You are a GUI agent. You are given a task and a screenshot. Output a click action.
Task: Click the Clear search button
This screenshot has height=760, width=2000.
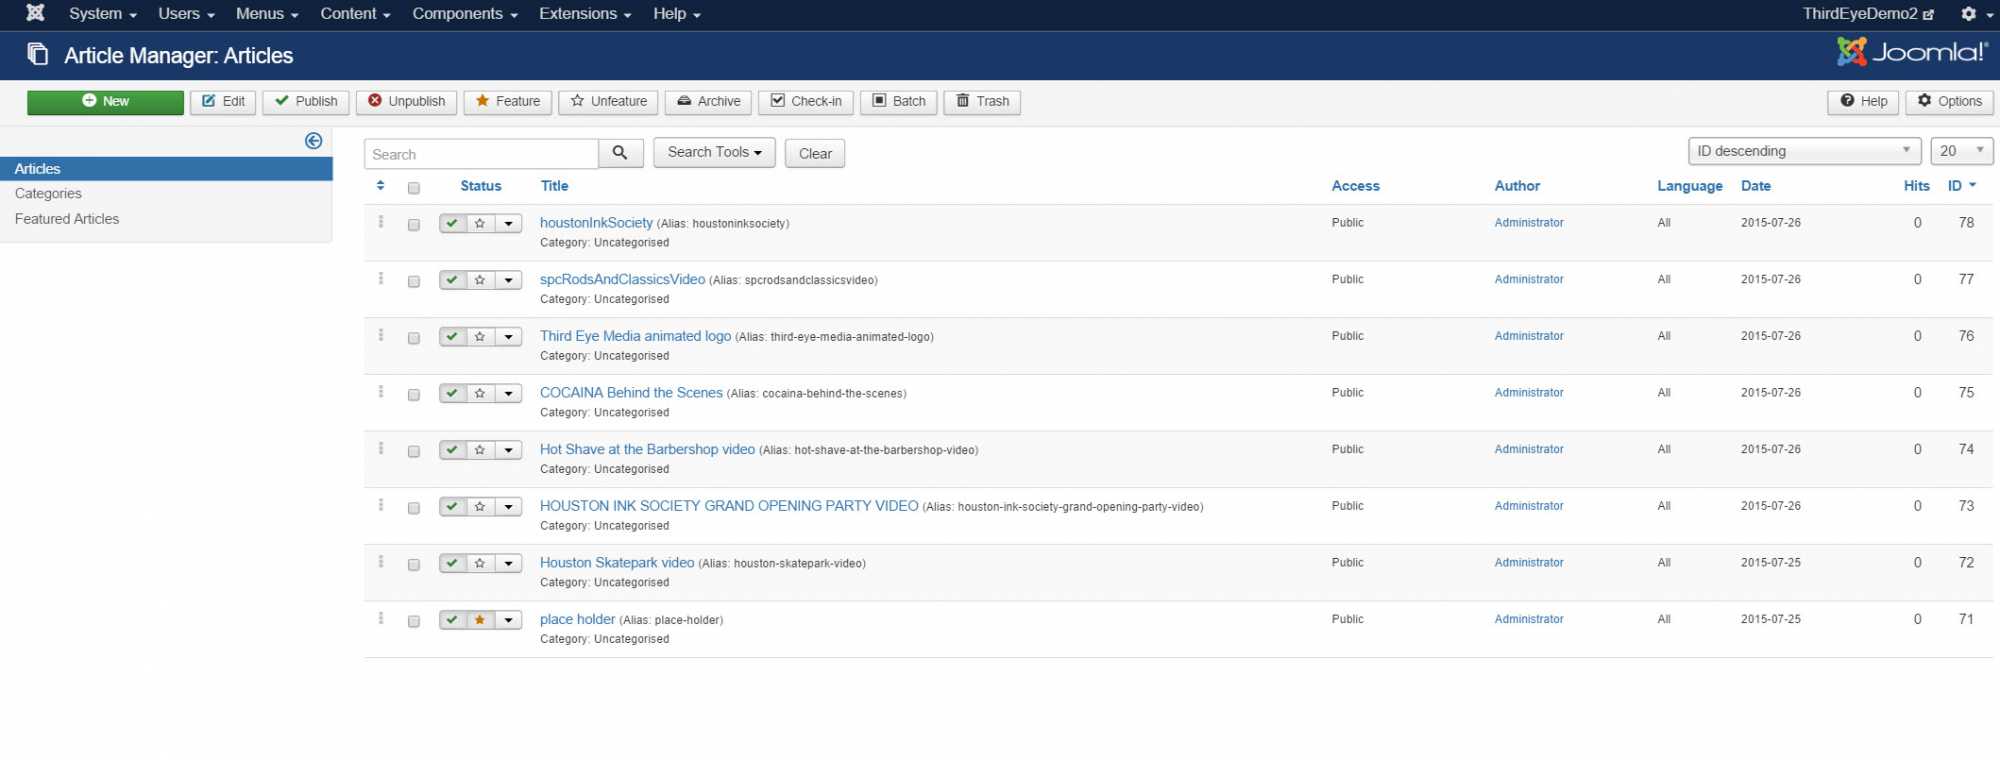pos(815,153)
